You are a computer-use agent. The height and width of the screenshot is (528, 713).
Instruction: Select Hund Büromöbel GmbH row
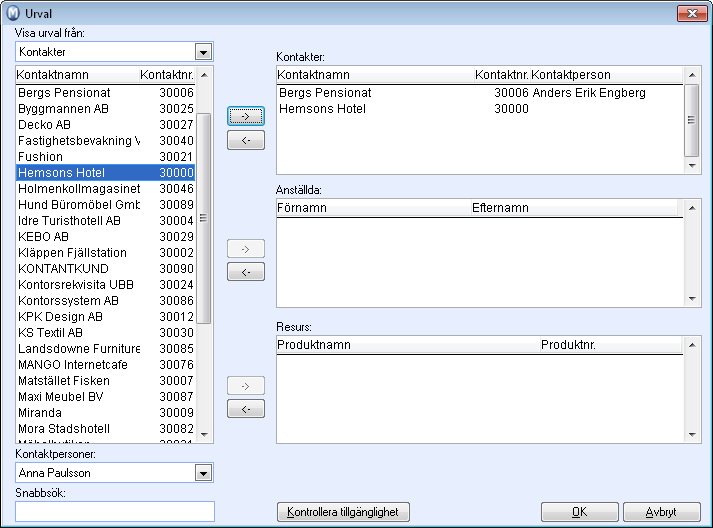(x=105, y=205)
